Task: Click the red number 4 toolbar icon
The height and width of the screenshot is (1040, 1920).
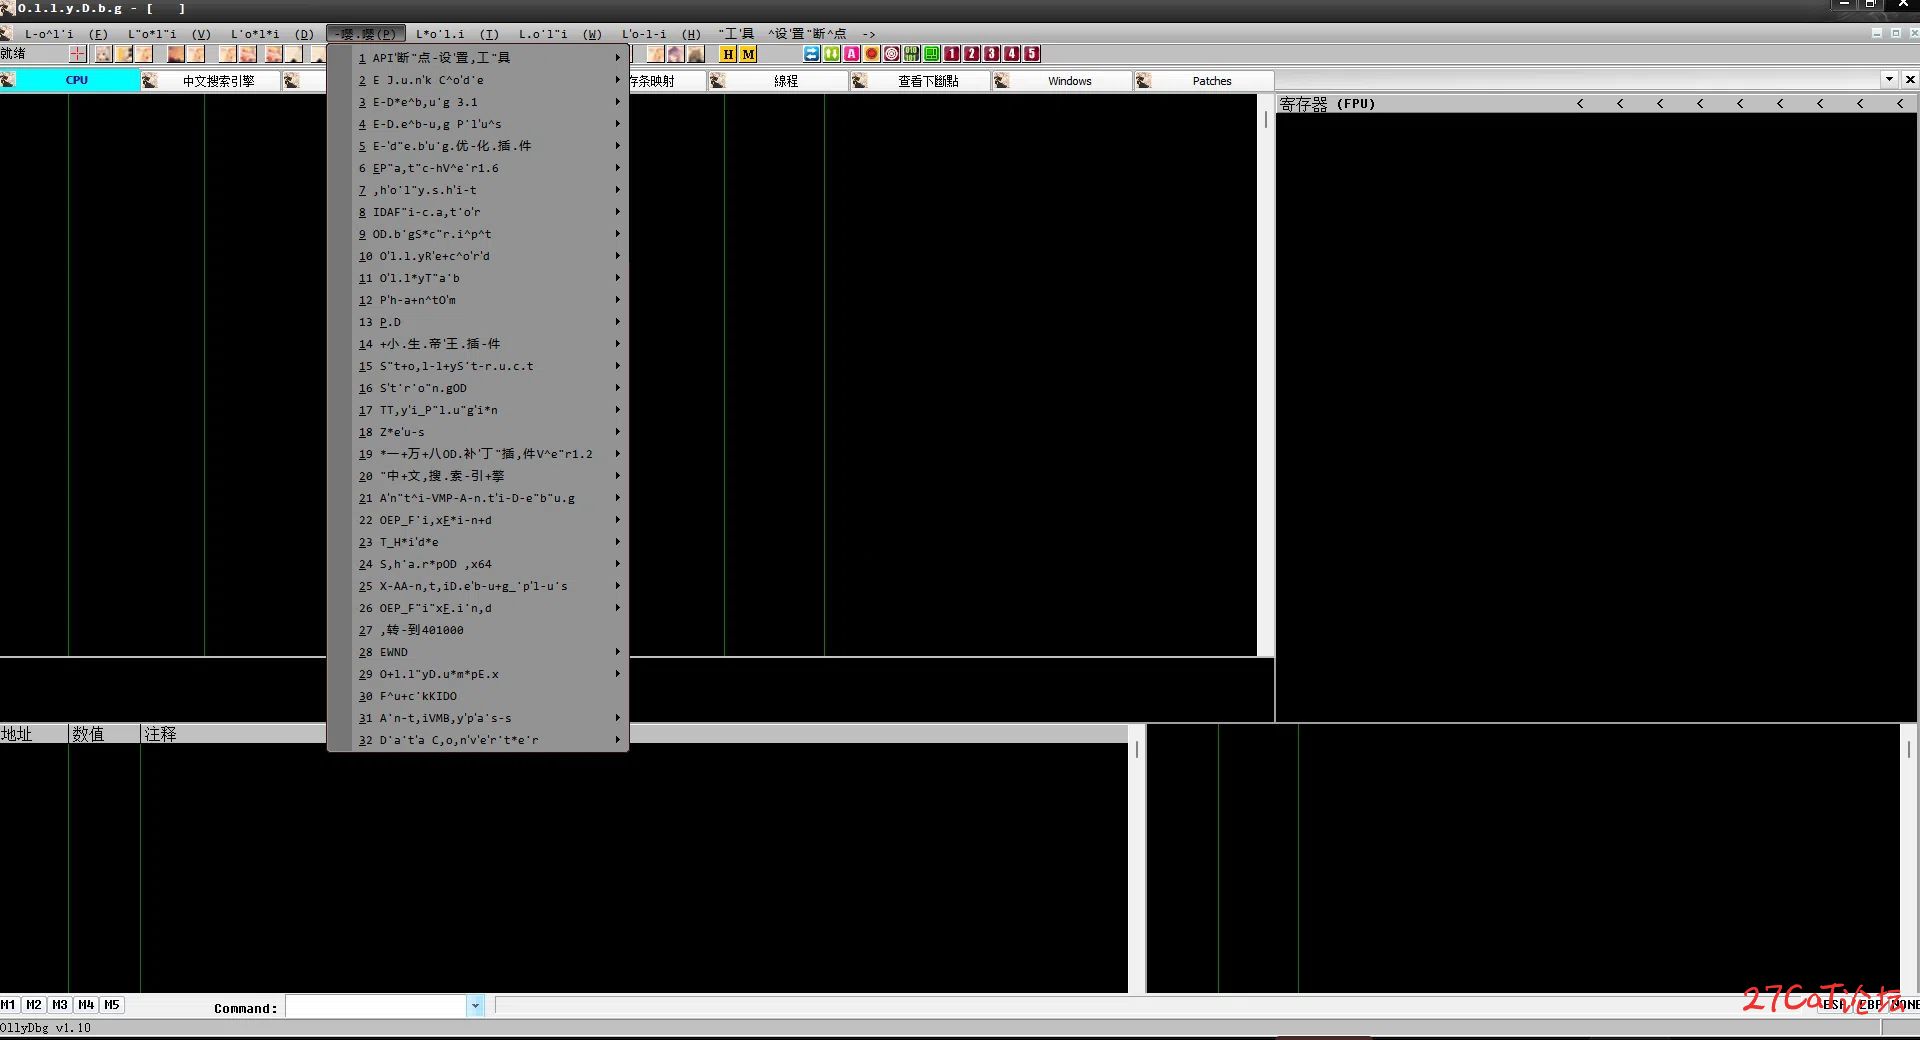Action: [1012, 54]
